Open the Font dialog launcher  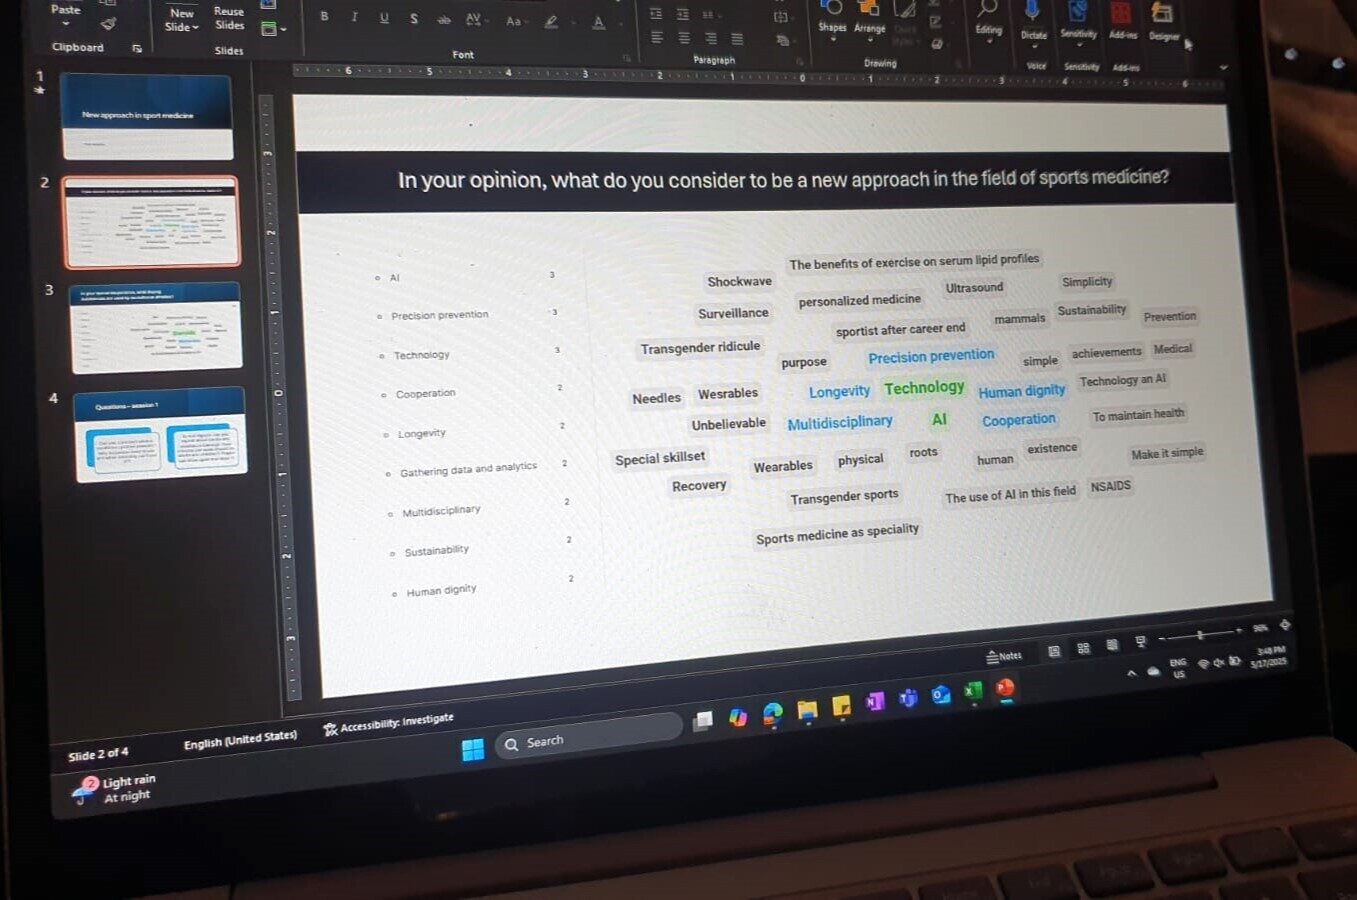coord(627,58)
